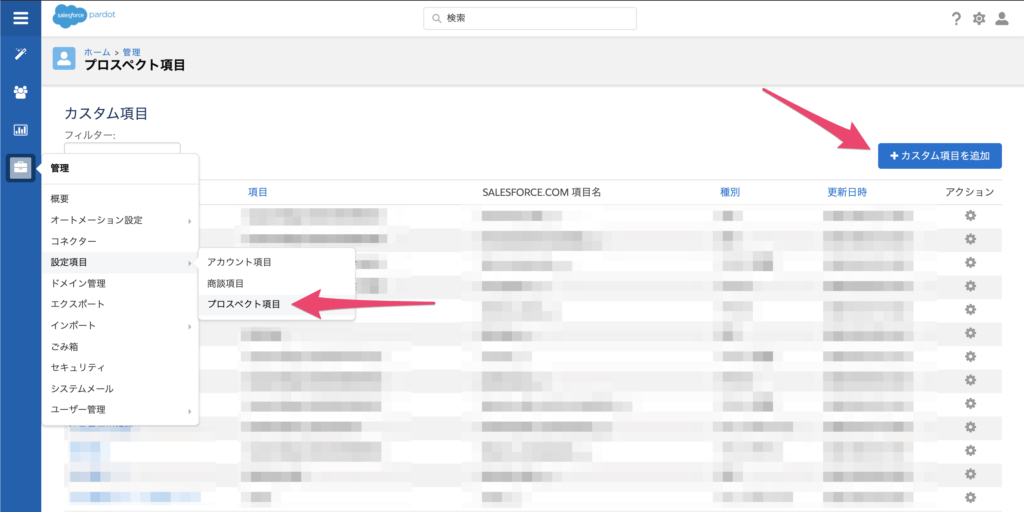Viewport: 1024px width, 512px height.
Task: Click the Salesforce Pardot logo
Action: pyautogui.click(x=84, y=15)
